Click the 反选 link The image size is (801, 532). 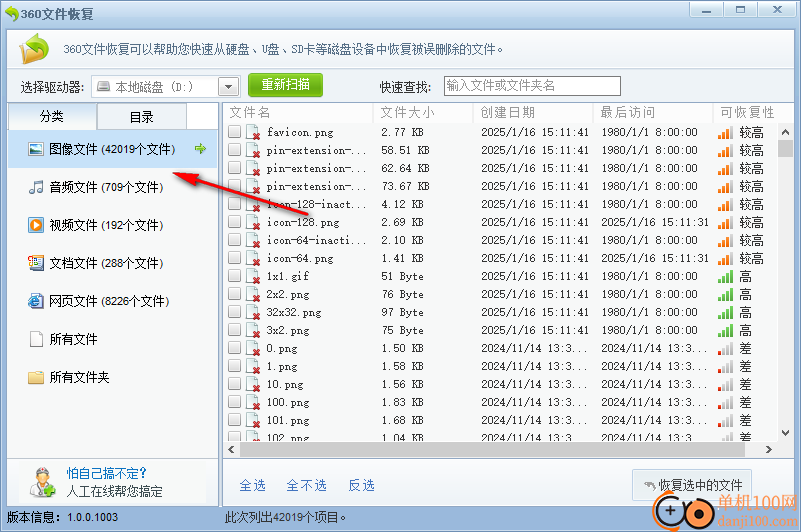tap(362, 485)
